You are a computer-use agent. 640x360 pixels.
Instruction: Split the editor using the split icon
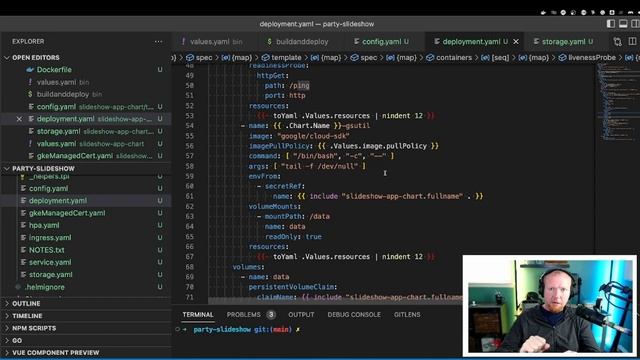click(632, 42)
